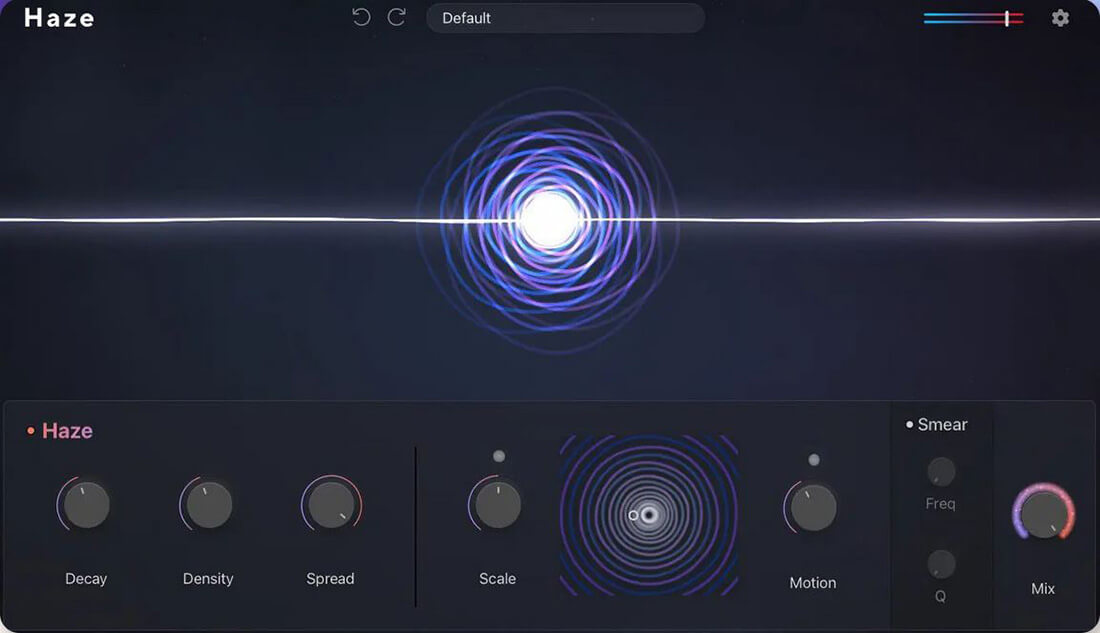Screen dimensions: 1100x633
Task: Click the Haze logo
Action: 57,17
